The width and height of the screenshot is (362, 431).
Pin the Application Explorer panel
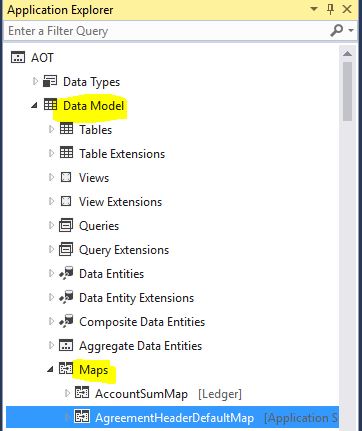[x=330, y=9]
